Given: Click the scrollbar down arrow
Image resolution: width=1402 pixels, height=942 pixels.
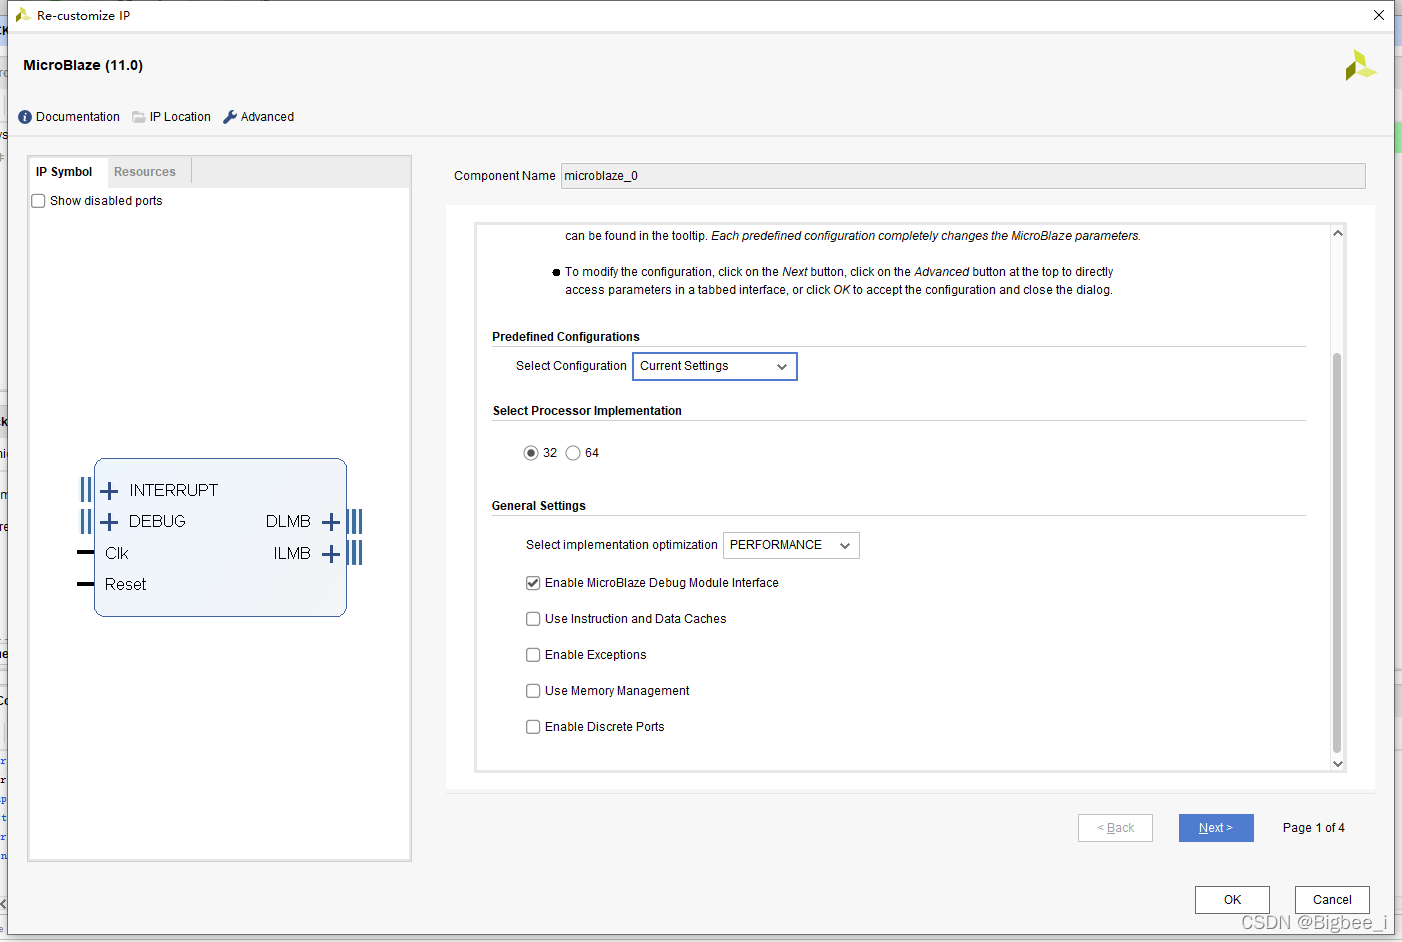Looking at the screenshot, I should pos(1338,763).
